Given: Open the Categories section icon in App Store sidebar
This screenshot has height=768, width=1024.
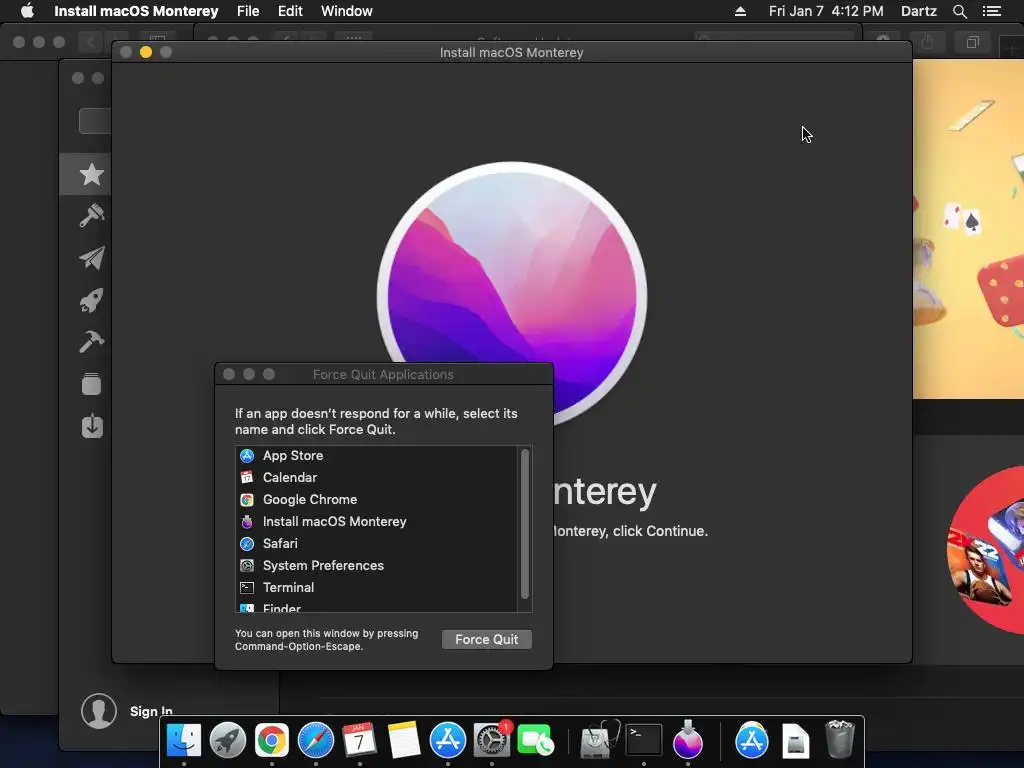Looking at the screenshot, I should [x=91, y=384].
